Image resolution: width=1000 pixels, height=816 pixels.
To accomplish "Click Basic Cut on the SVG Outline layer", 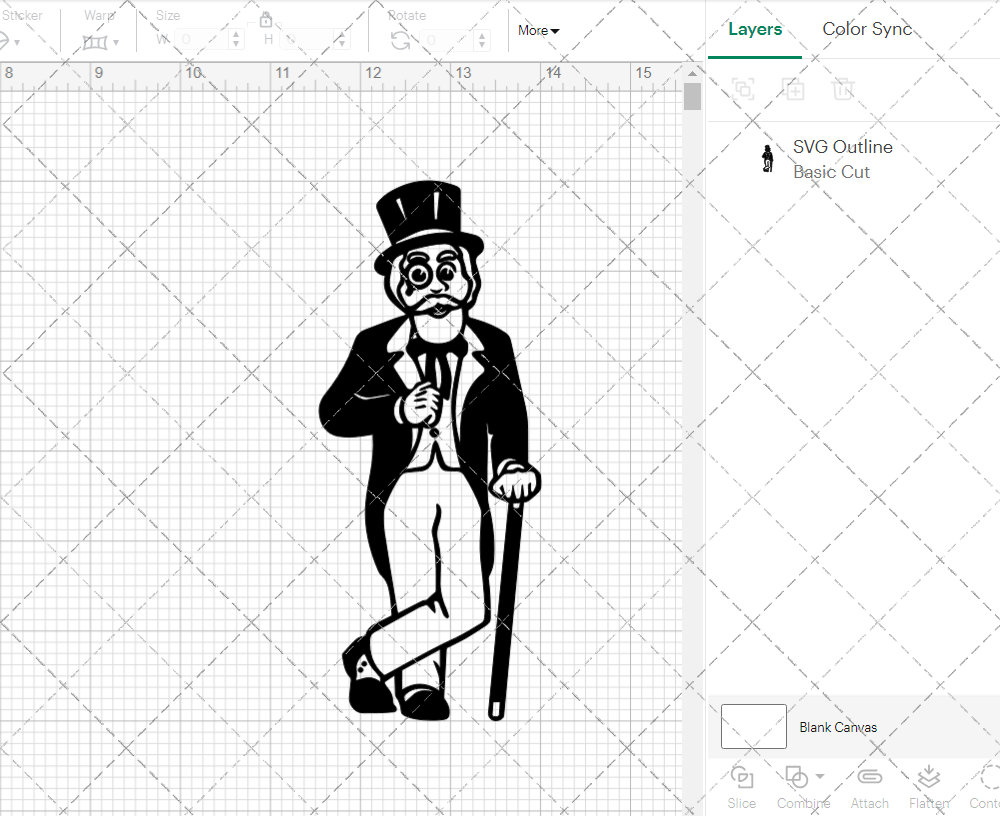I will click(831, 172).
